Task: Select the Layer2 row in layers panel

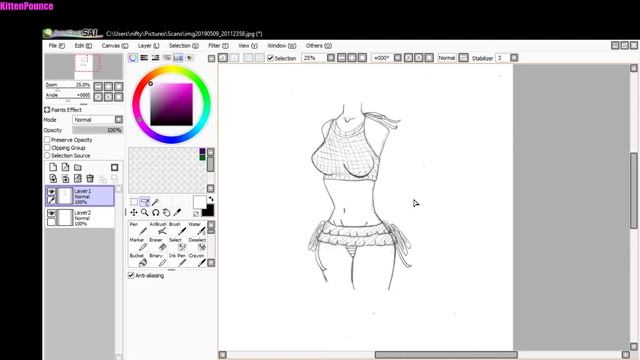Action: click(x=80, y=218)
